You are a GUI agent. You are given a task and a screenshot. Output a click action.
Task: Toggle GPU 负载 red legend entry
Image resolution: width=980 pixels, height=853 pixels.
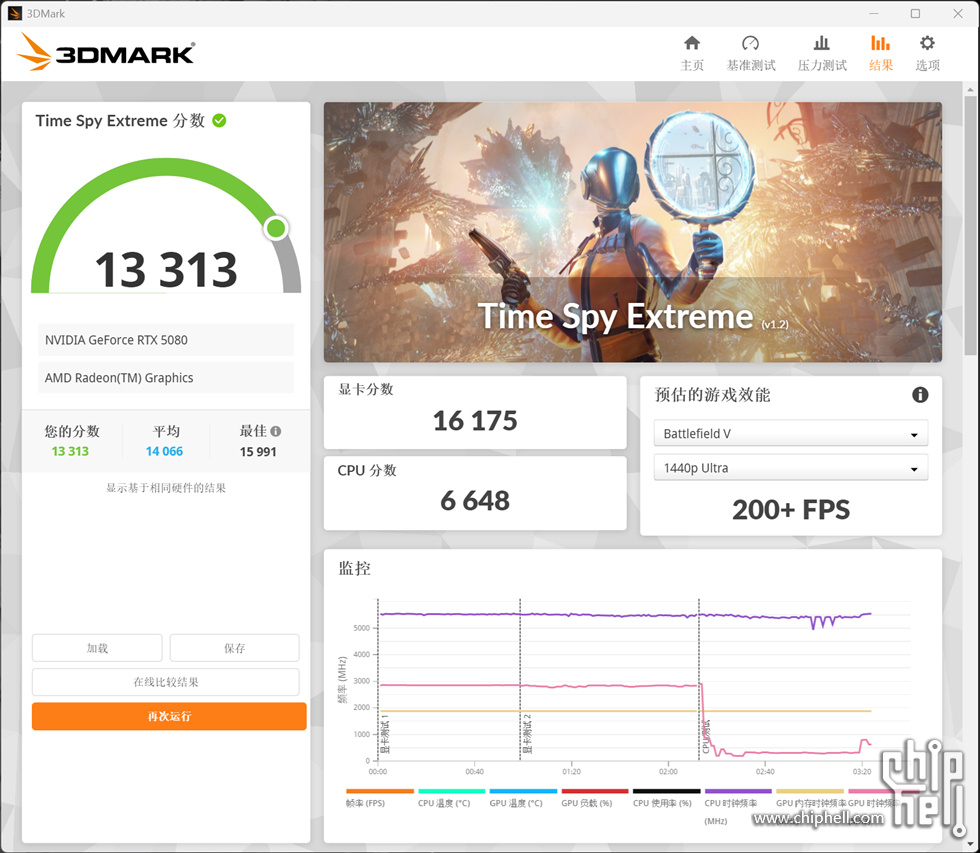point(594,798)
